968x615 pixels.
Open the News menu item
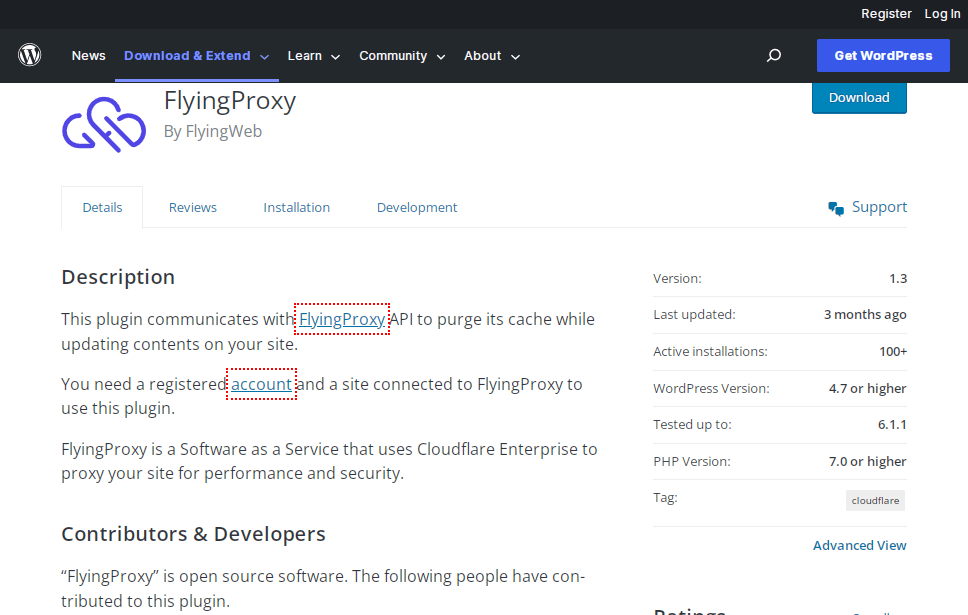coord(88,56)
